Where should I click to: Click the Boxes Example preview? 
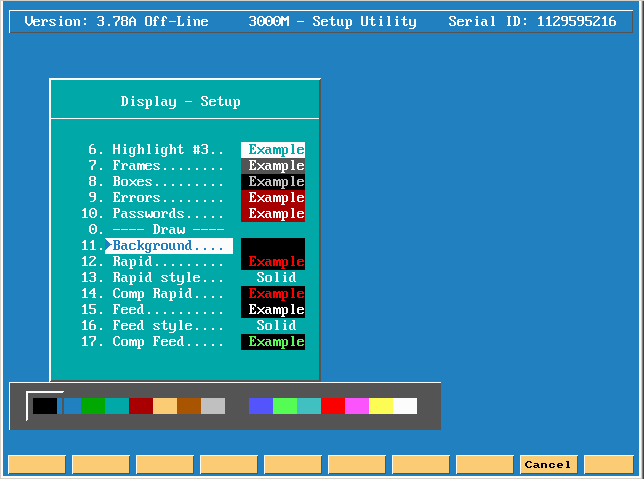273,182
